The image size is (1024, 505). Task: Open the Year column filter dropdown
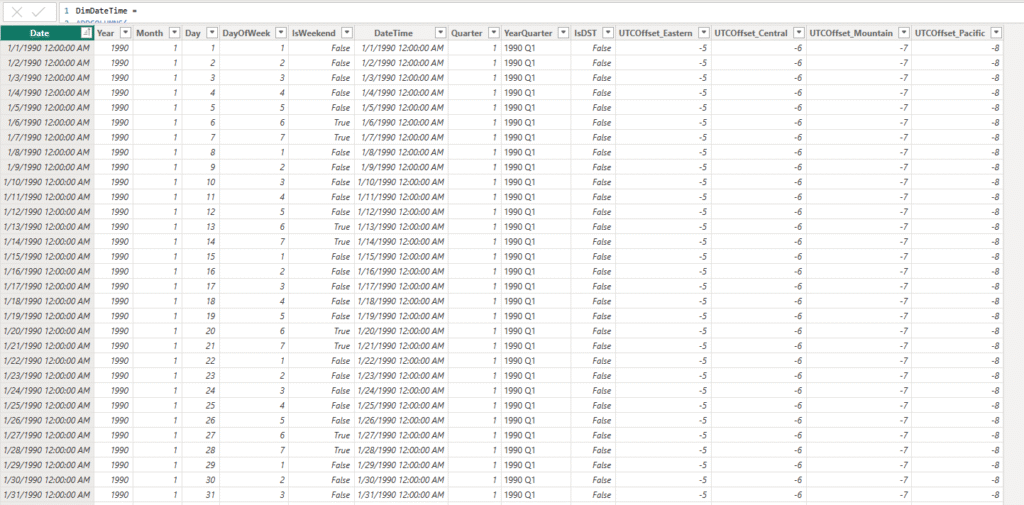click(x=125, y=33)
